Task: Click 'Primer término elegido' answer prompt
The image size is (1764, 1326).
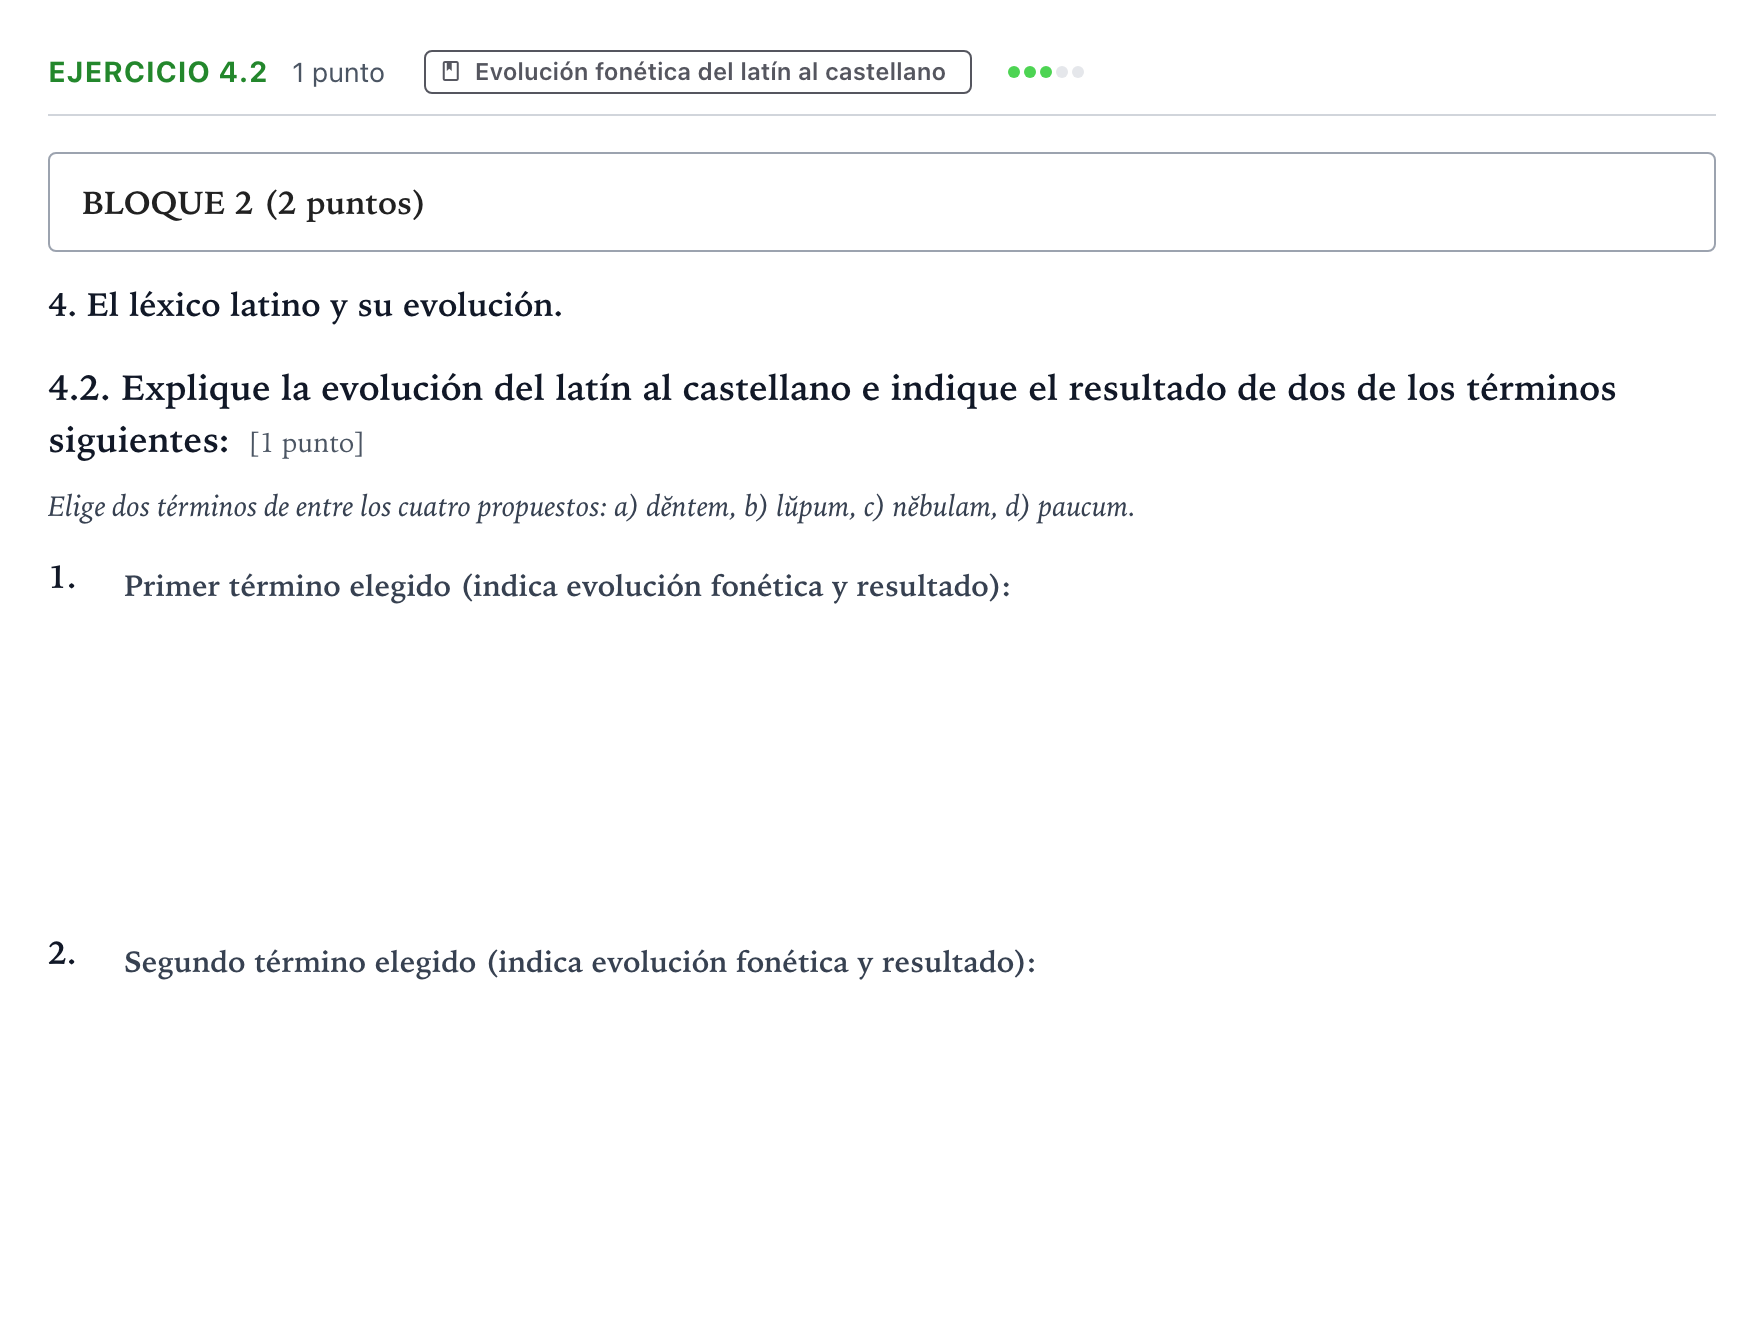Action: point(567,586)
